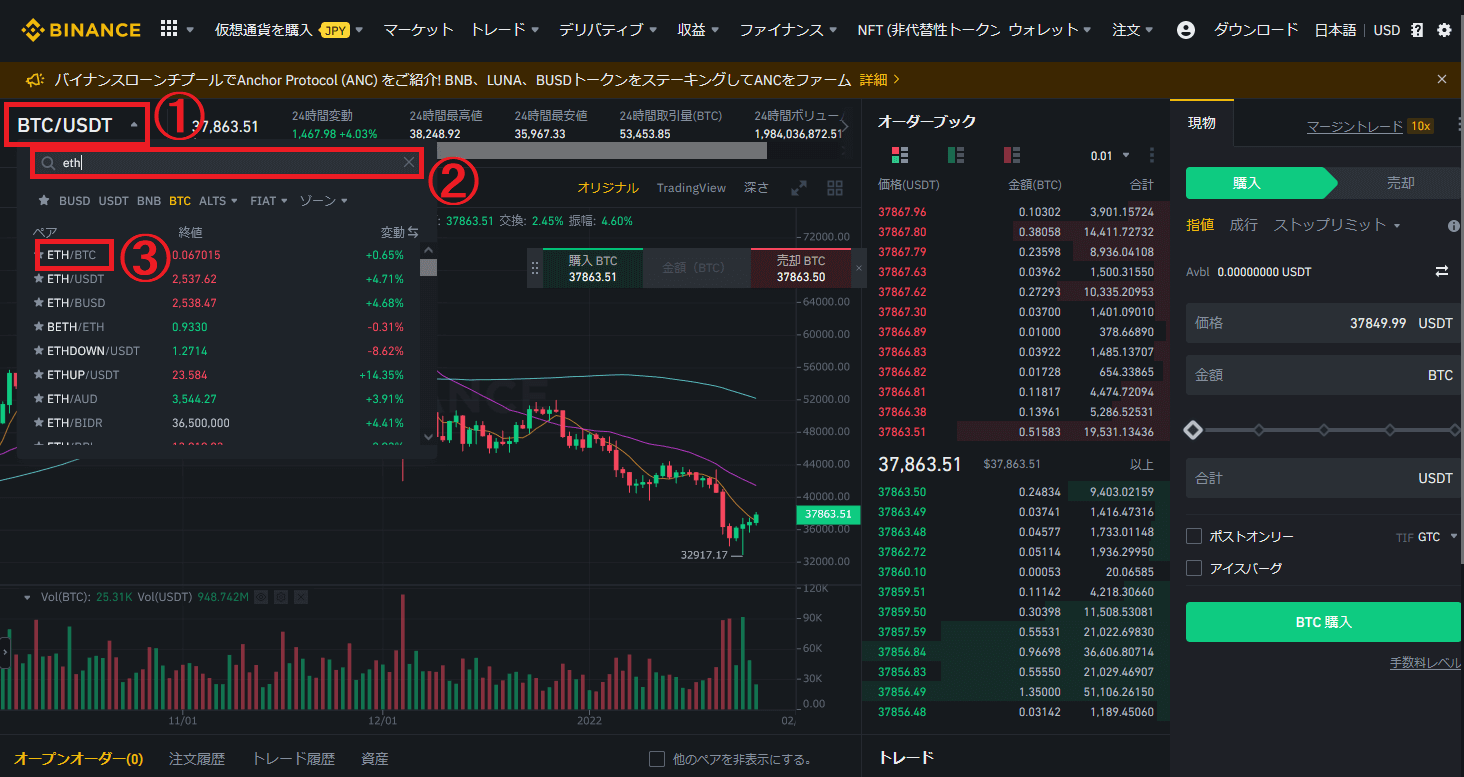Screen dimensions: 1464x777
Task: Click the pair search input field
Action: [228, 162]
